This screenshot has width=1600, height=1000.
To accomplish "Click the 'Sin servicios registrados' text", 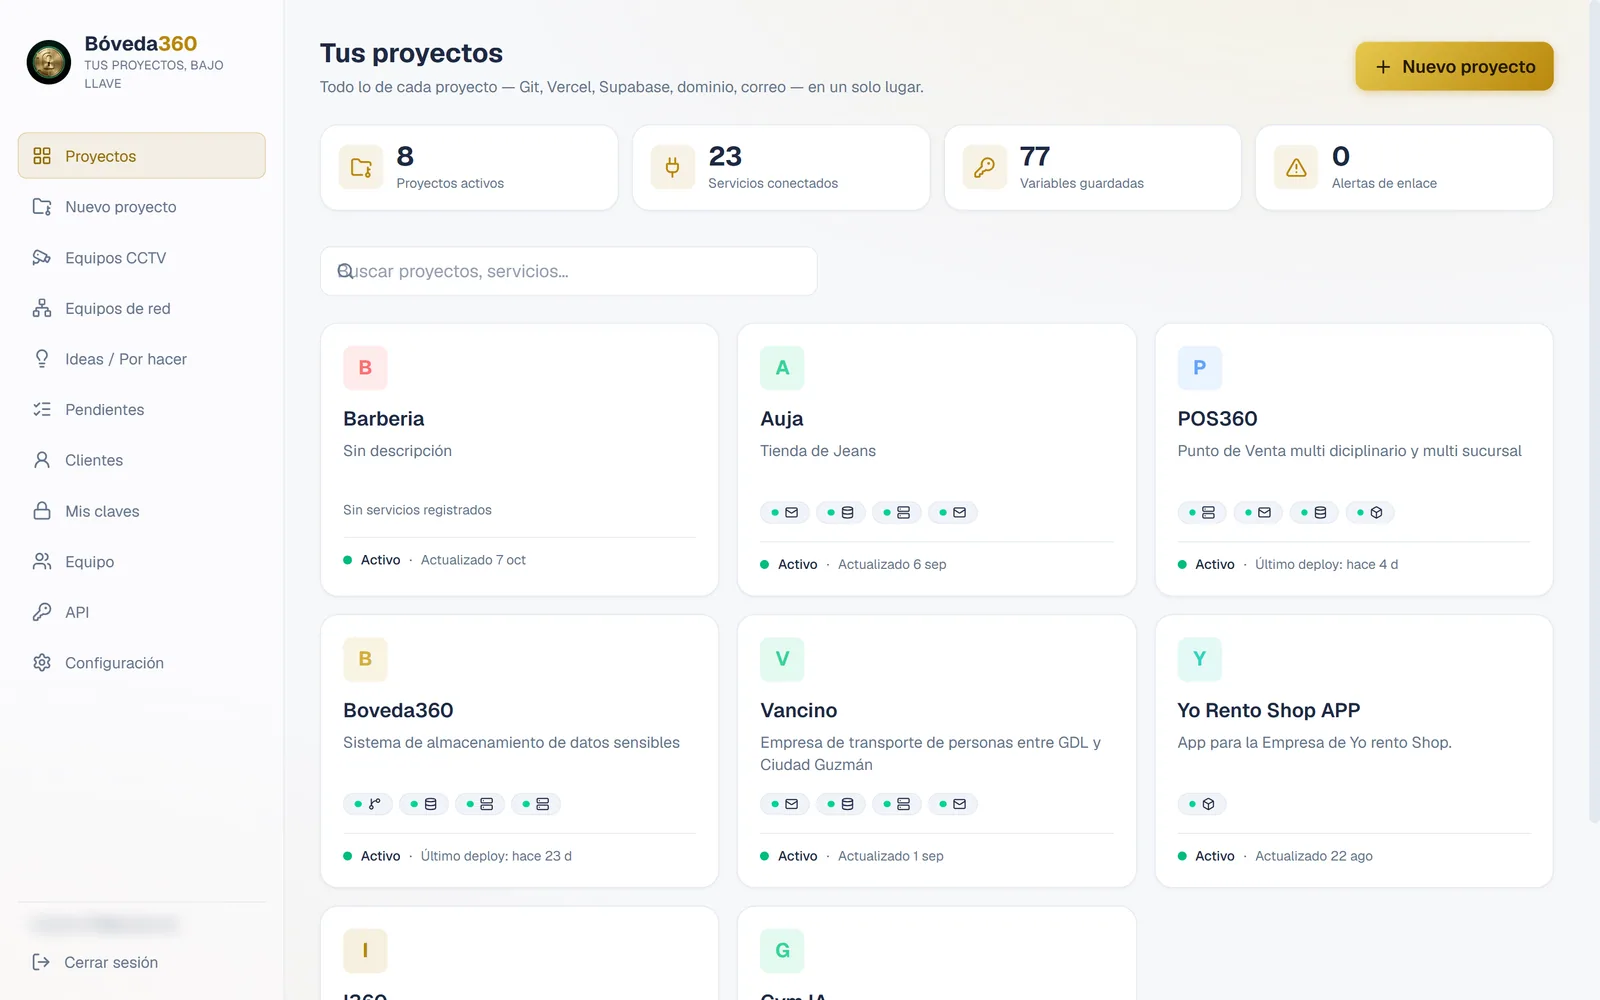I will pos(417,510).
